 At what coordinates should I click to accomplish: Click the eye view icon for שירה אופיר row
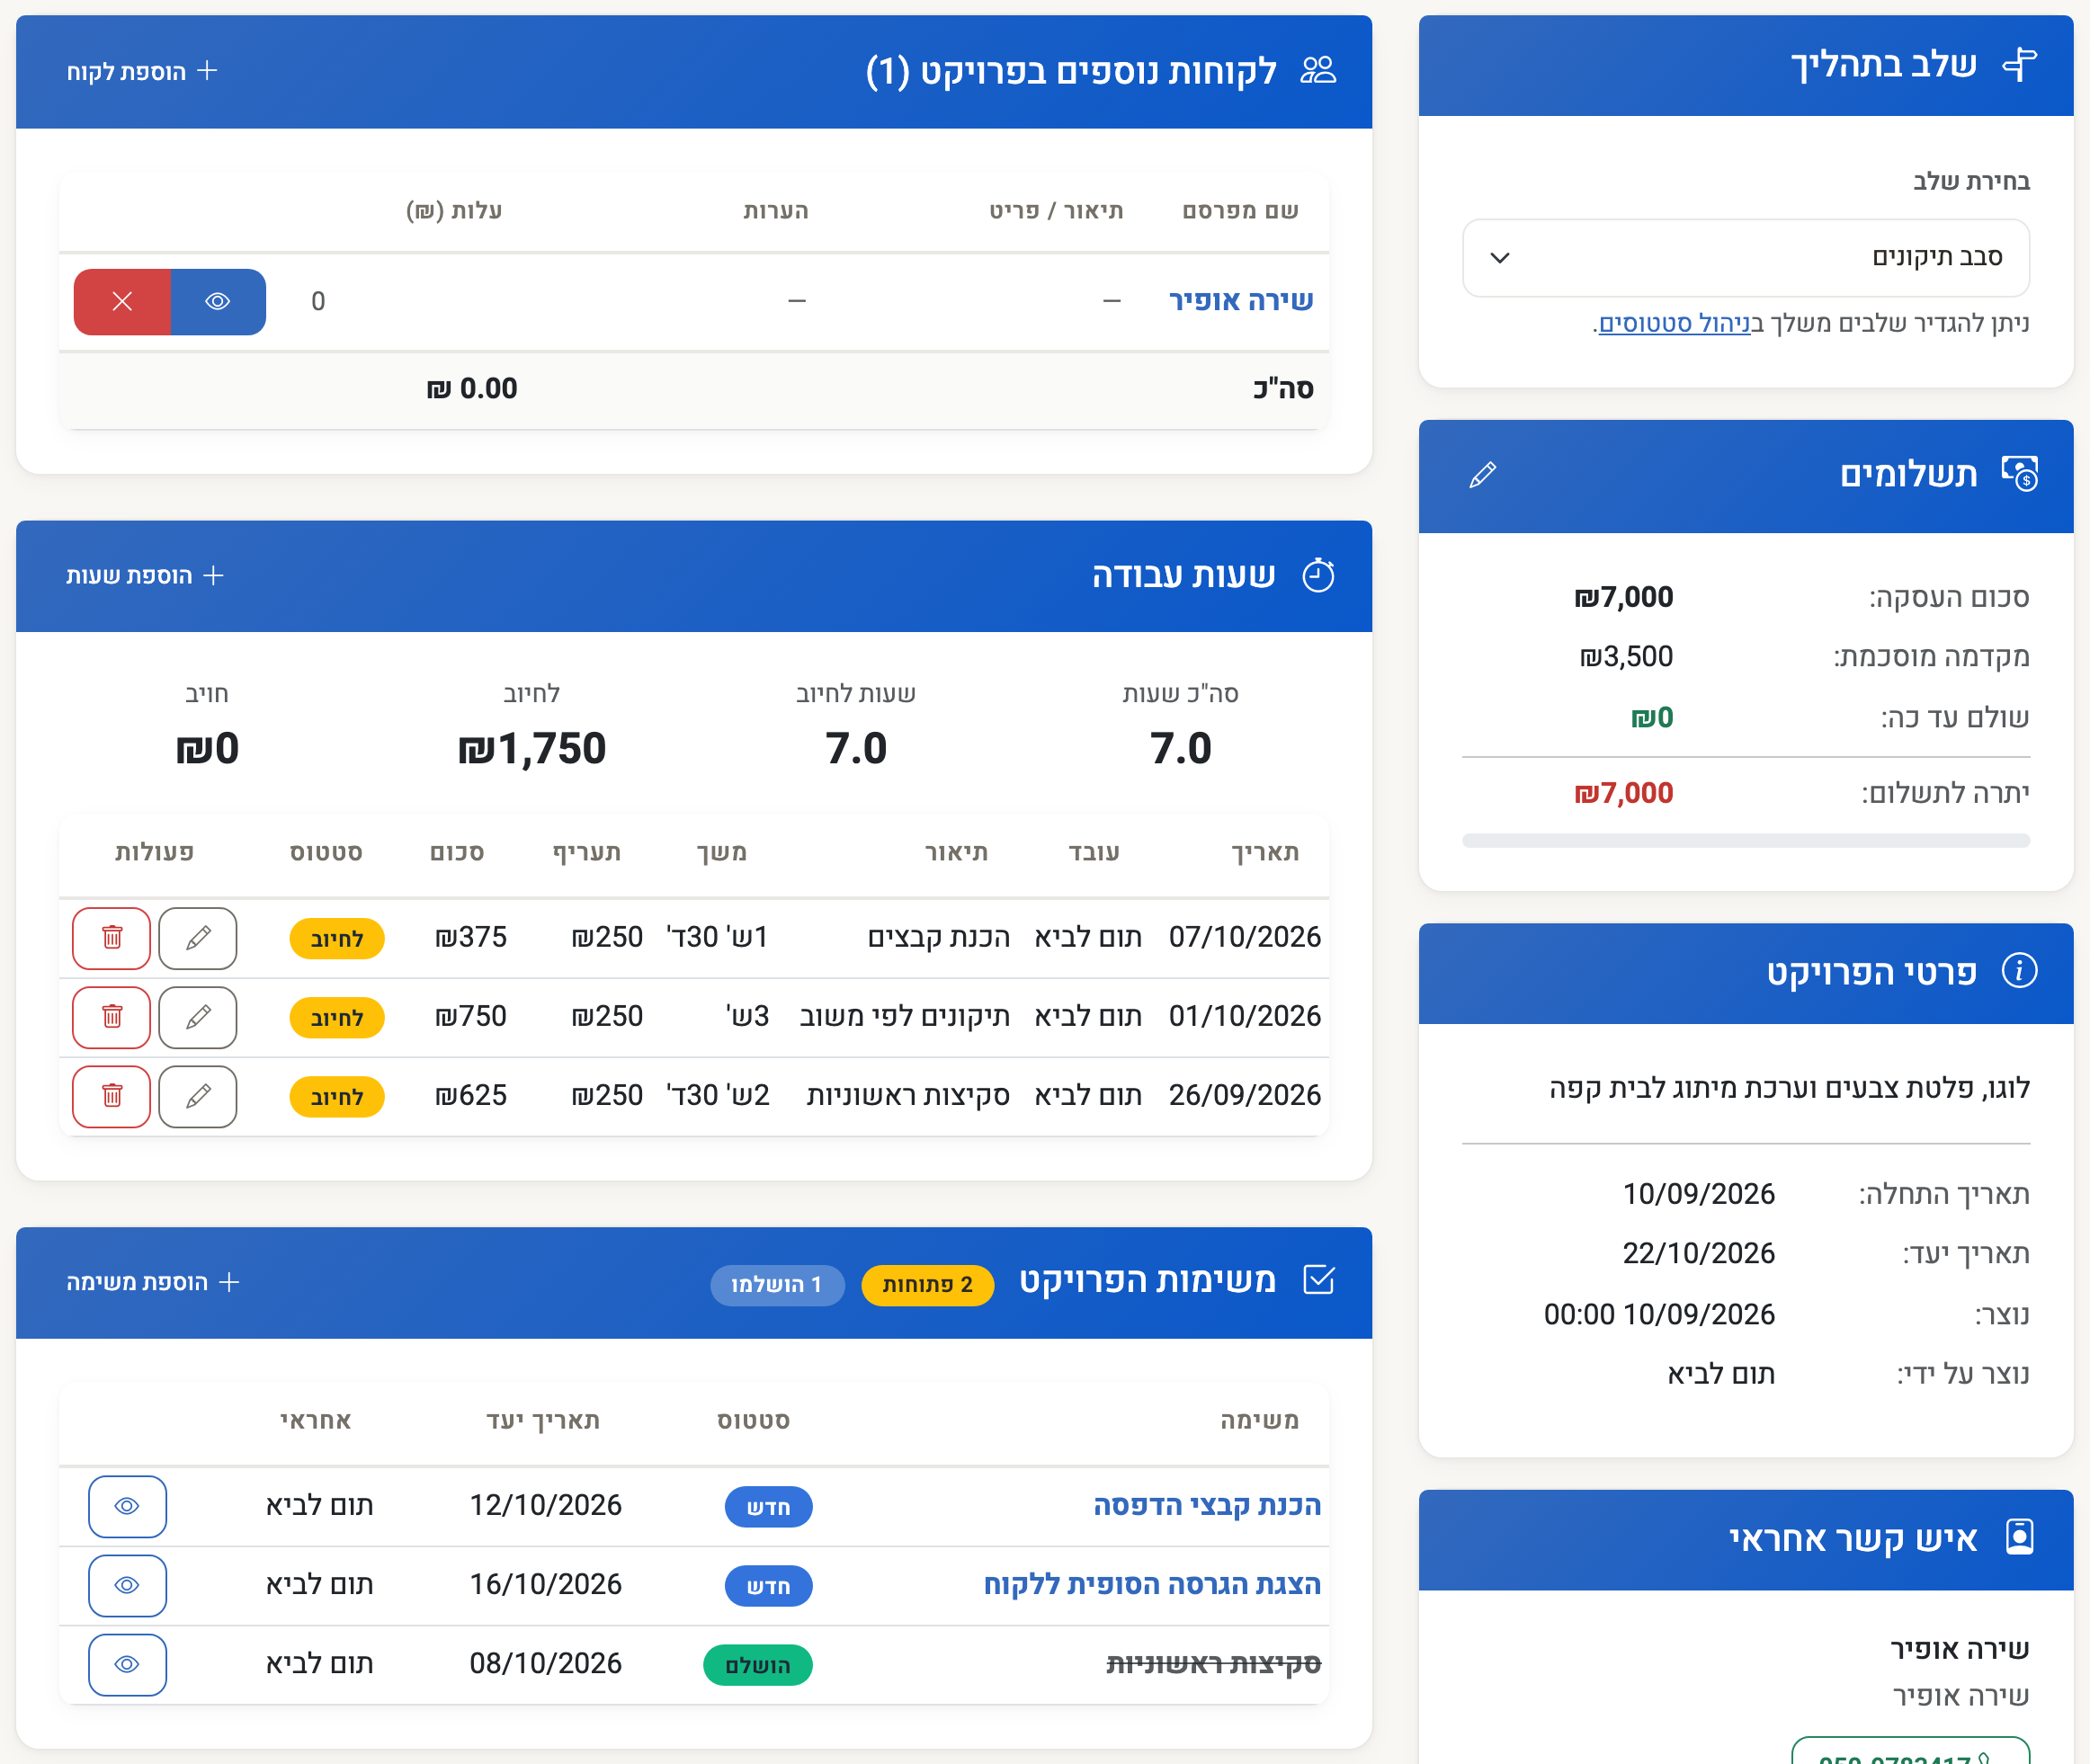[x=218, y=301]
